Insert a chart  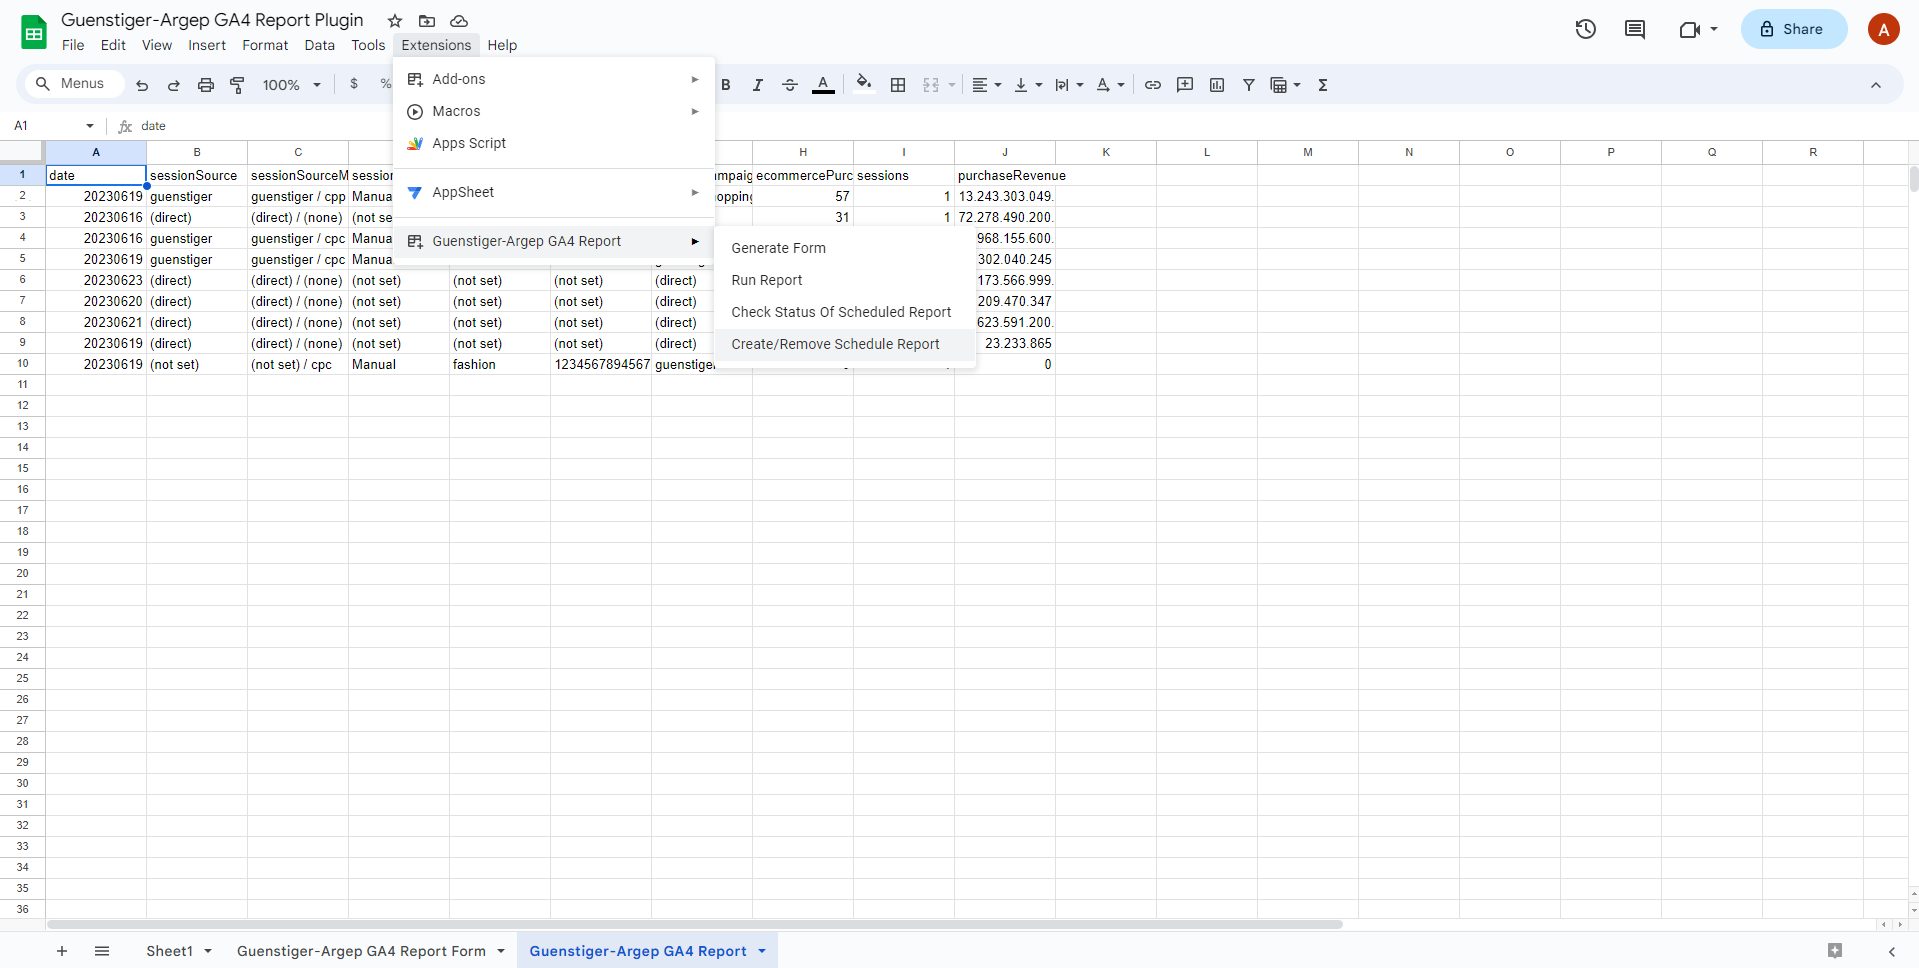point(1217,85)
